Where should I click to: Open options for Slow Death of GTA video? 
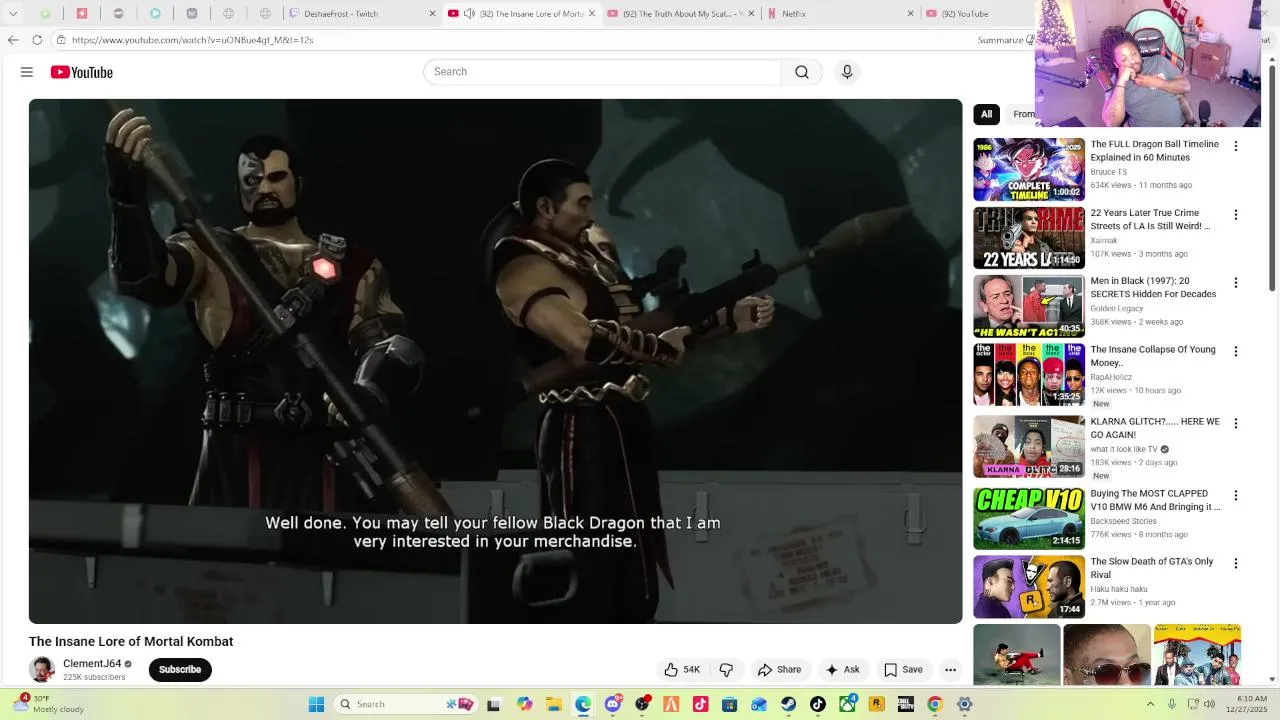point(1236,563)
